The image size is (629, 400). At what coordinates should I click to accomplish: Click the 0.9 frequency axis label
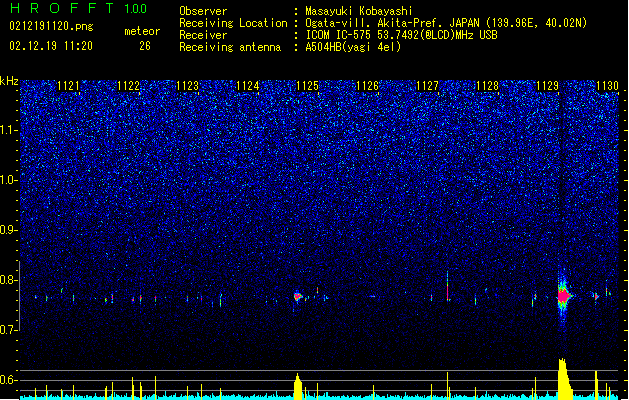(x=8, y=230)
